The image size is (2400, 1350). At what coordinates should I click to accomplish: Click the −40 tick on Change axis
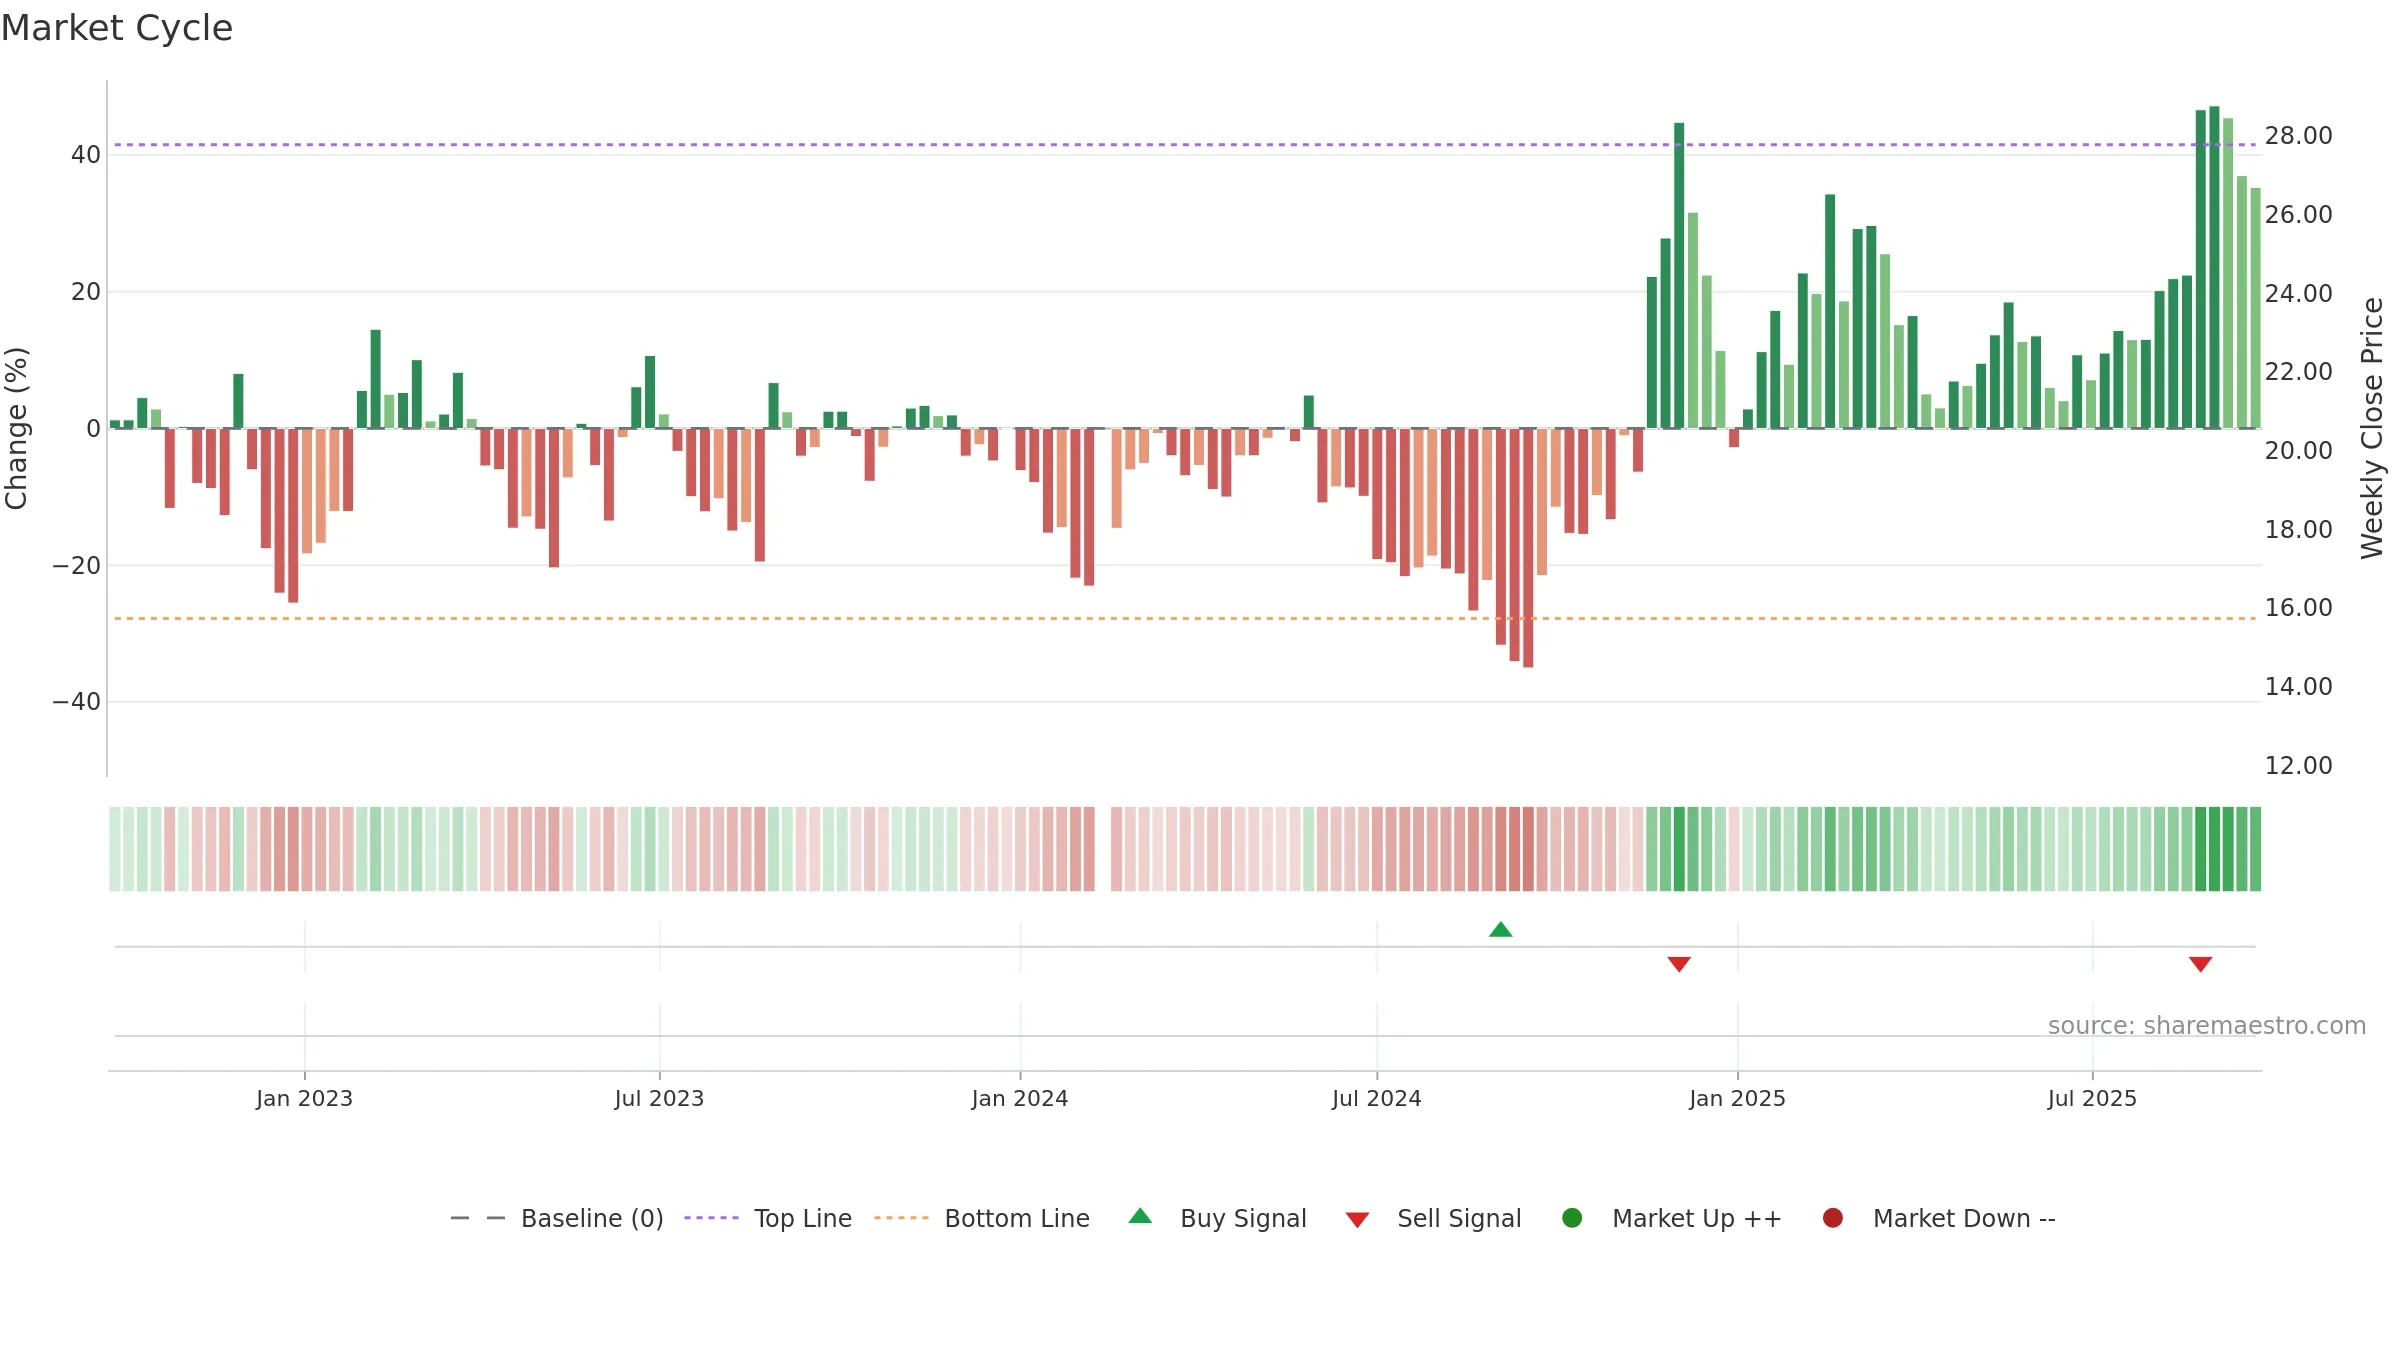coord(76,702)
